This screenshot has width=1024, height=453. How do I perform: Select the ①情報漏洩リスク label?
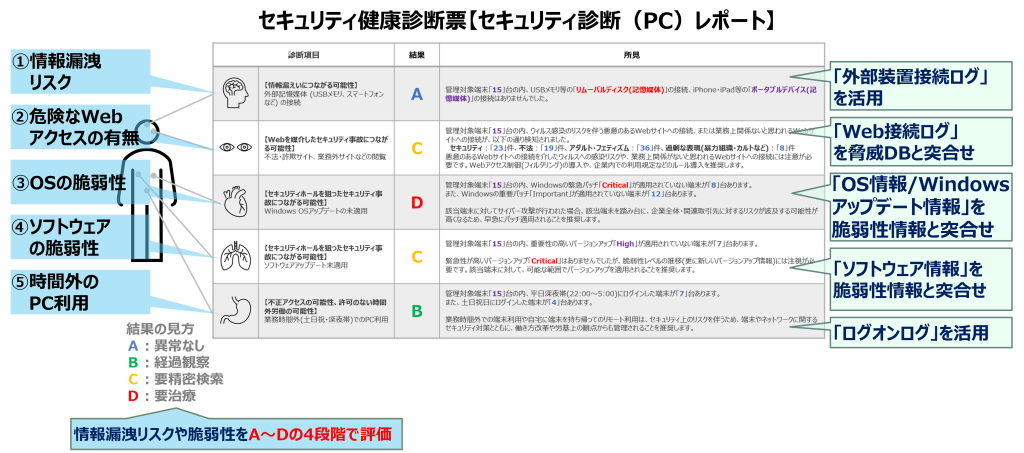pyautogui.click(x=69, y=71)
